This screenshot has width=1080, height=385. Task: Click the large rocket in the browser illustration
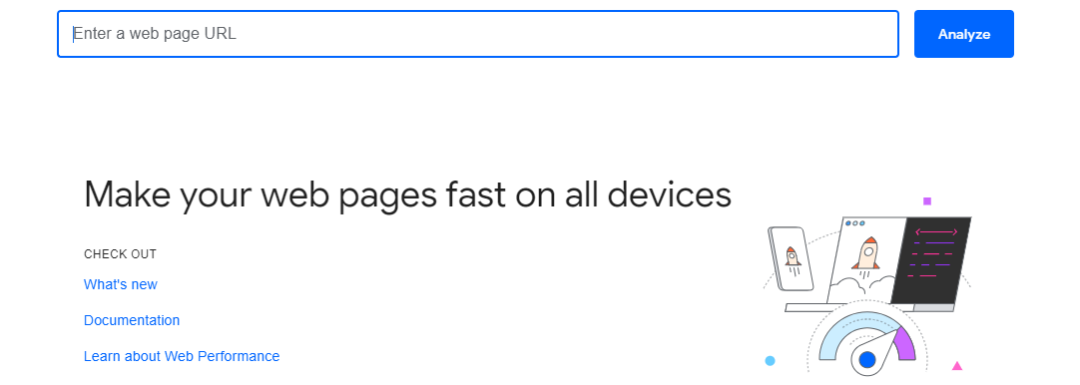pos(866,253)
